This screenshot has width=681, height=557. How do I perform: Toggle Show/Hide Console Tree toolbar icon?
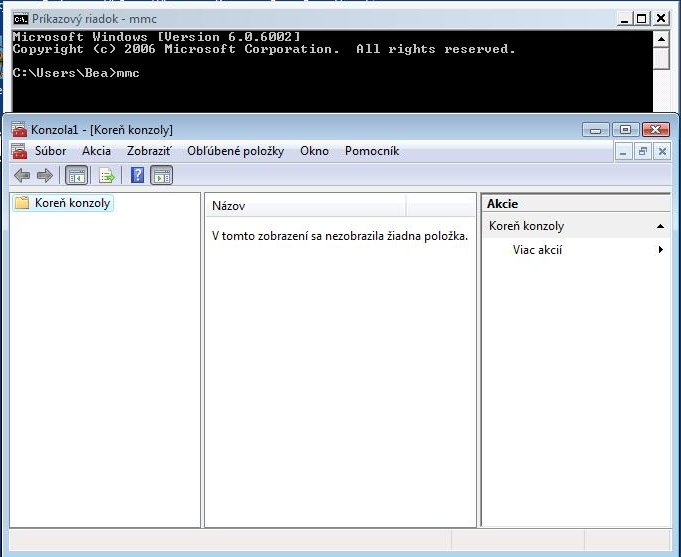pyautogui.click(x=76, y=176)
